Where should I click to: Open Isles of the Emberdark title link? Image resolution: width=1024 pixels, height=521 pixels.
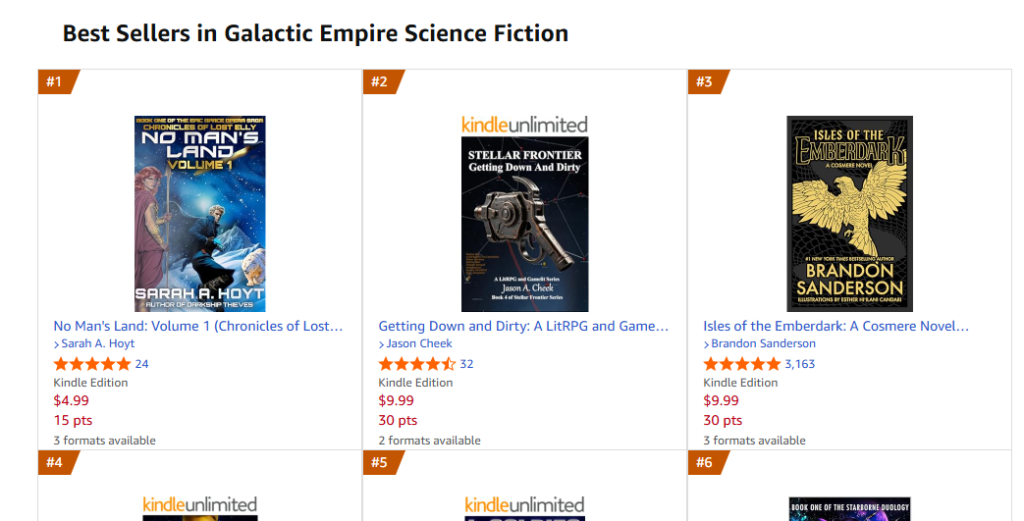tap(836, 326)
